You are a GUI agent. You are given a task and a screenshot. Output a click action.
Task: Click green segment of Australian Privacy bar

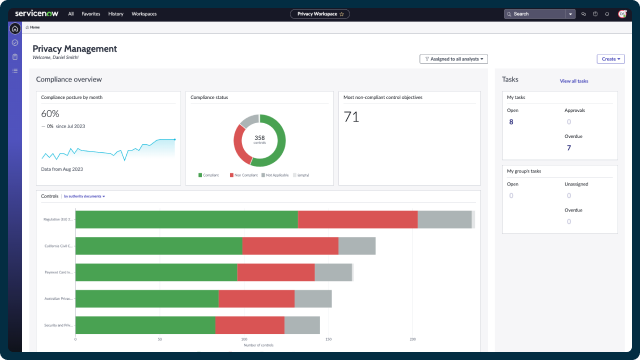(147, 299)
